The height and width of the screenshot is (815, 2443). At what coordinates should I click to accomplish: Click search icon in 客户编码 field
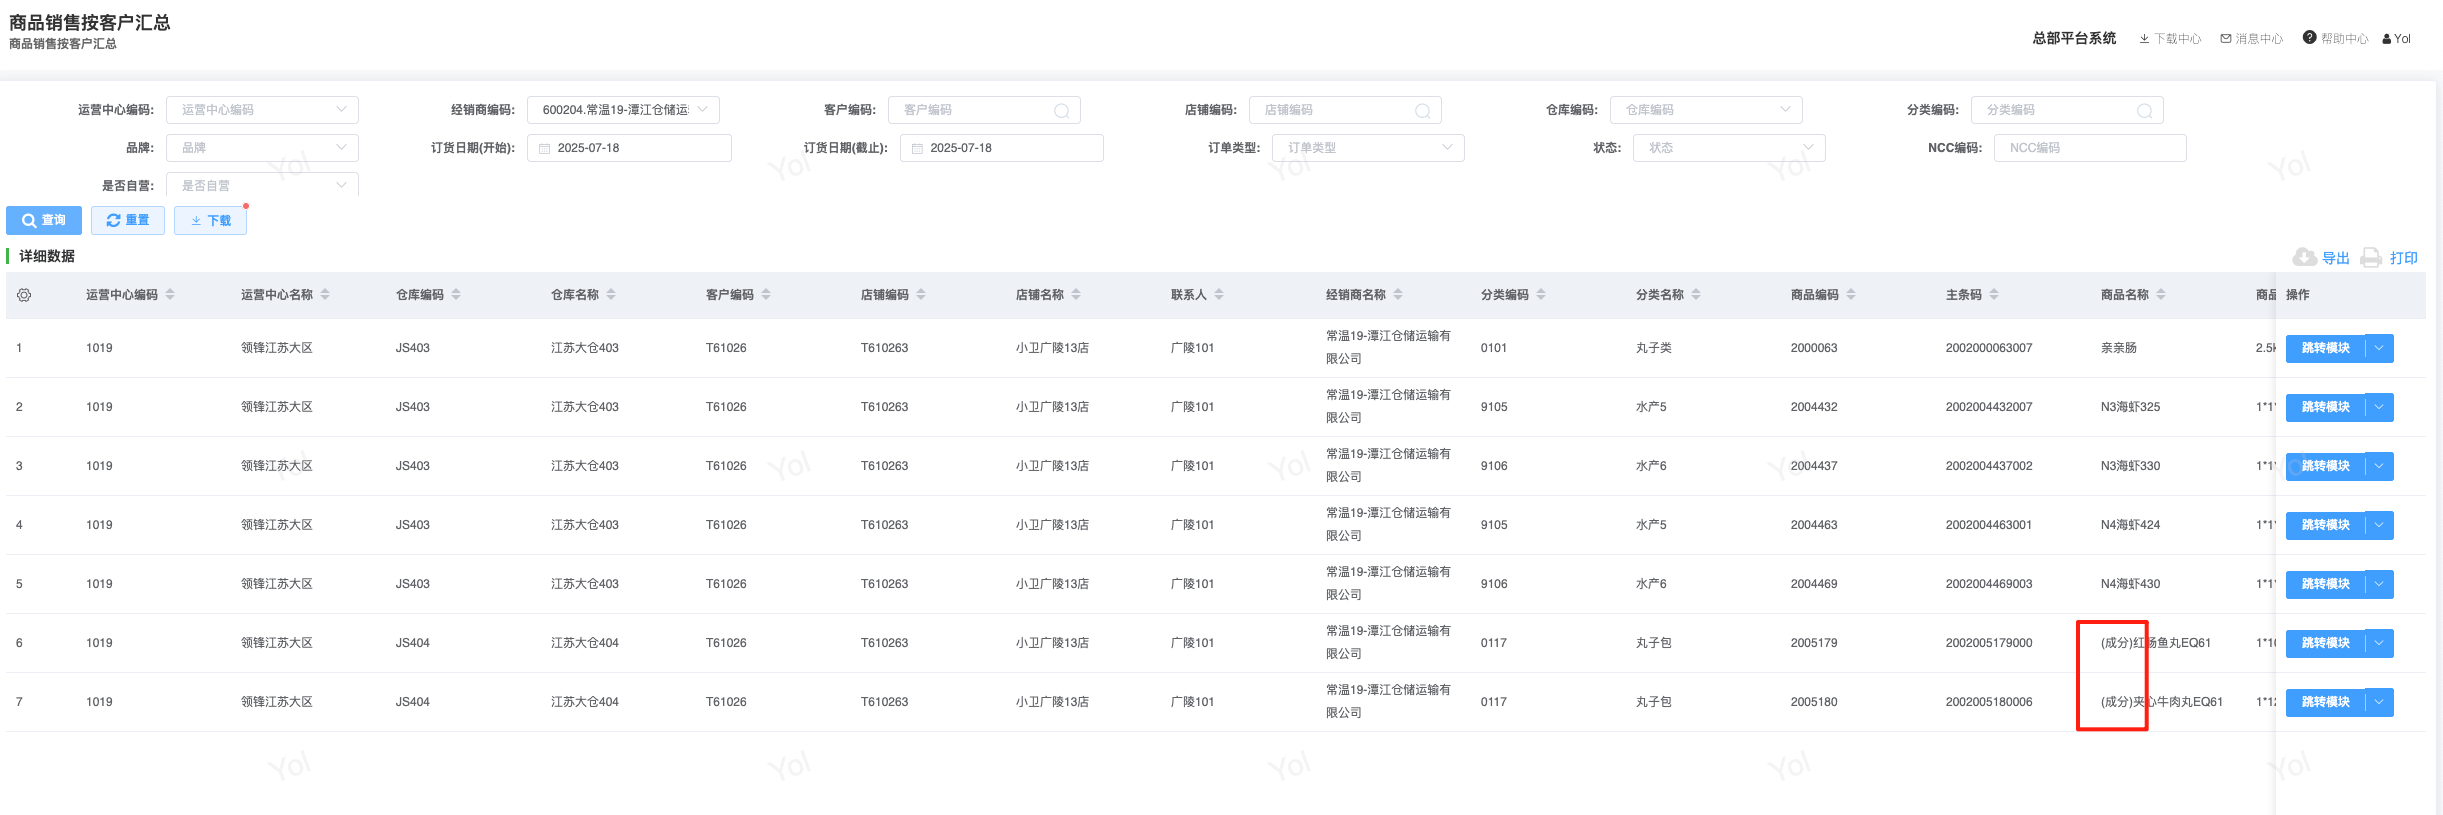(x=1061, y=111)
